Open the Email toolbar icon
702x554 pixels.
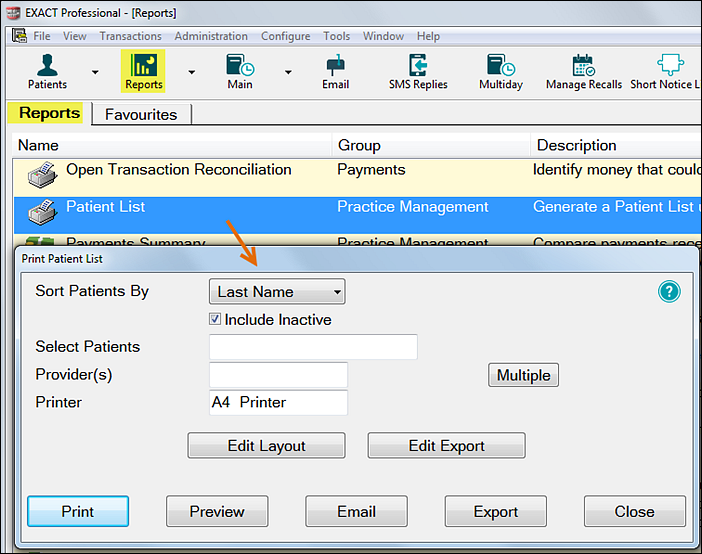click(x=335, y=72)
